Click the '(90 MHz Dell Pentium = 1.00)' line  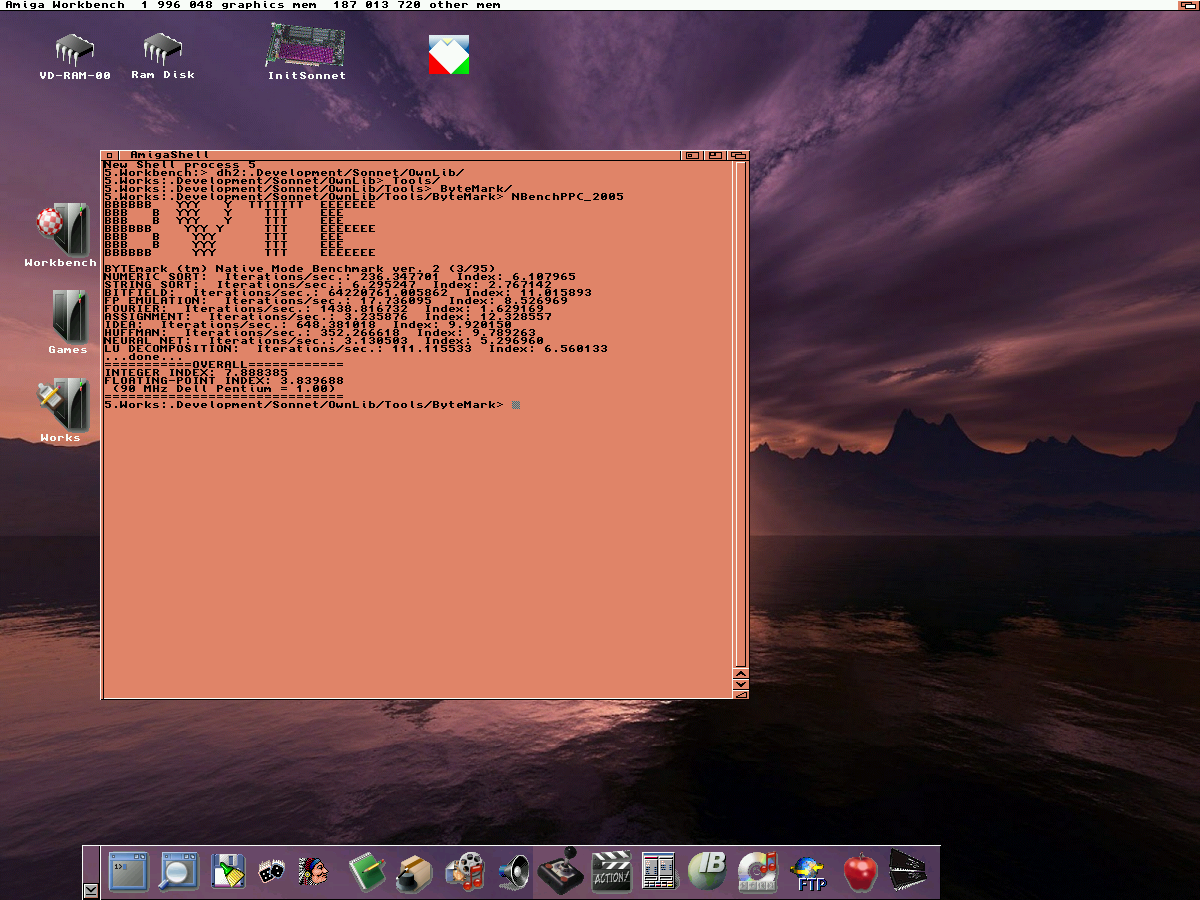pos(224,388)
